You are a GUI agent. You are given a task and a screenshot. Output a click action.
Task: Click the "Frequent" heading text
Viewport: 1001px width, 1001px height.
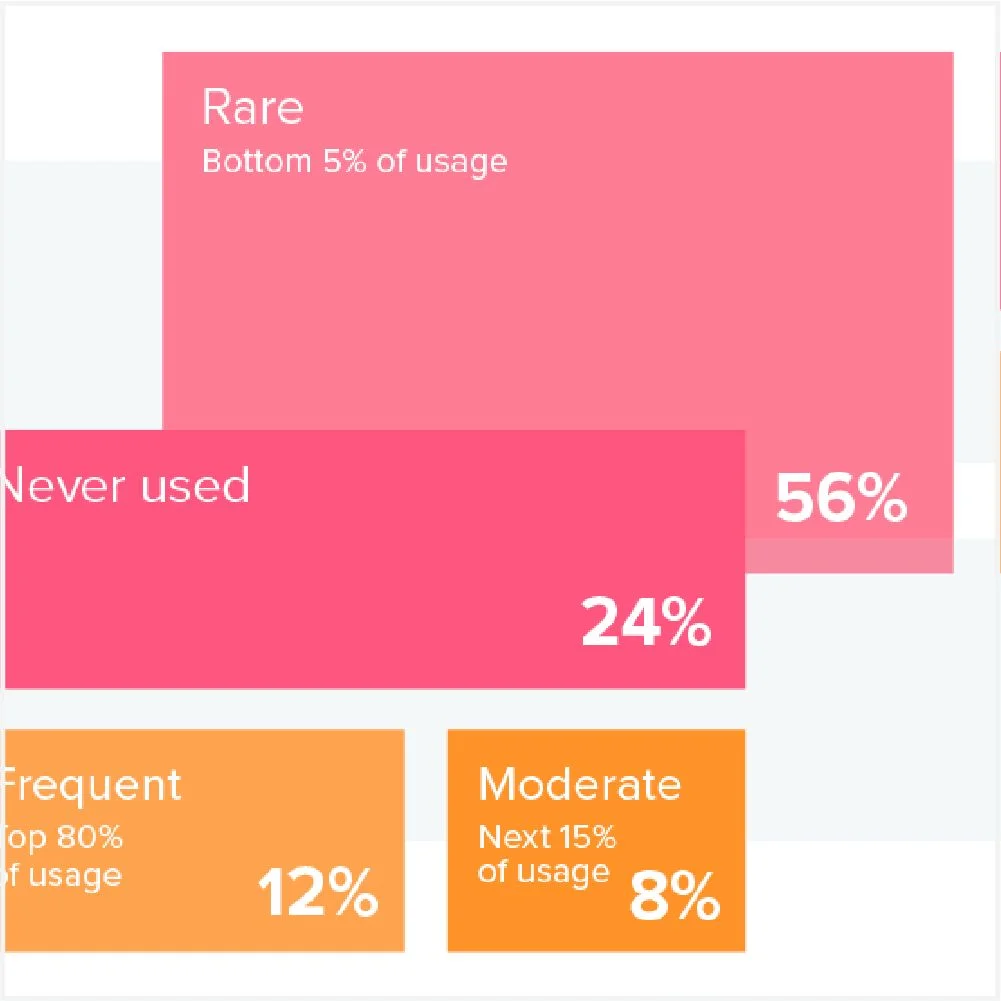[92, 785]
